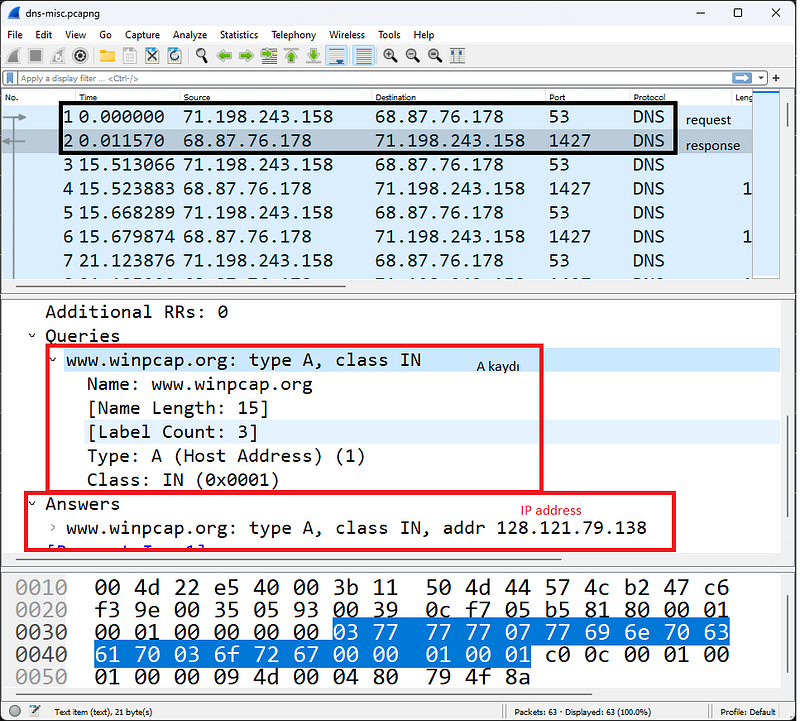
Task: Sort by the No. column header
Action: [x=39, y=97]
